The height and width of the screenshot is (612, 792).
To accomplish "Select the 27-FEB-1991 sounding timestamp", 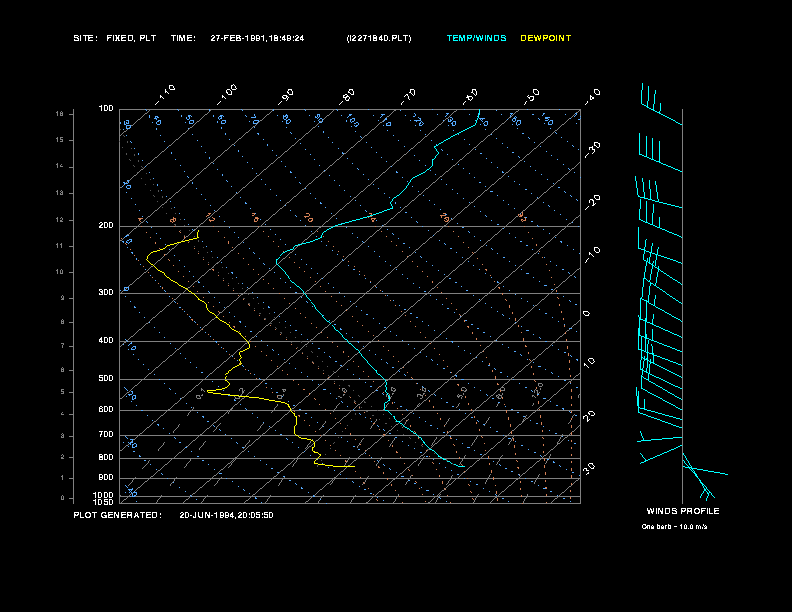I will click(x=257, y=38).
